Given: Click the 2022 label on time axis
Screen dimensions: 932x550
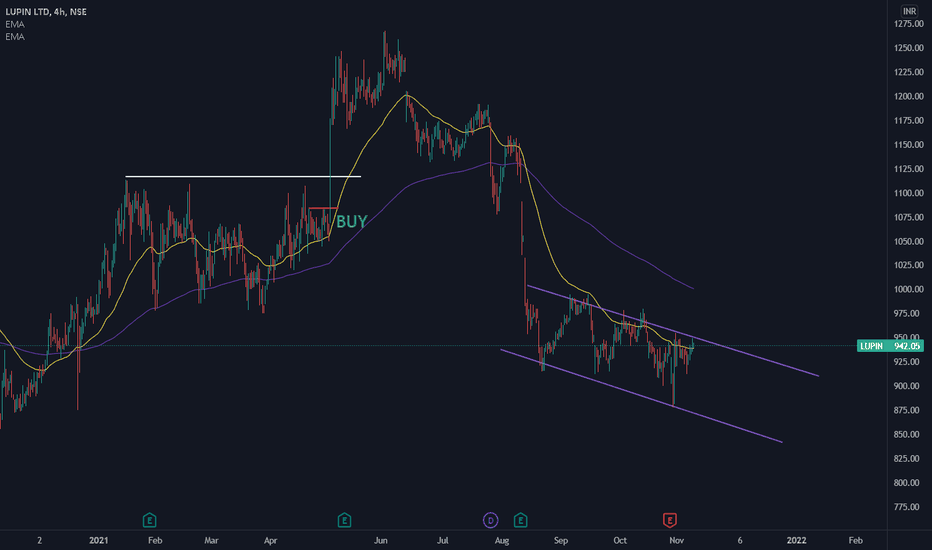Looking at the screenshot, I should click(796, 540).
